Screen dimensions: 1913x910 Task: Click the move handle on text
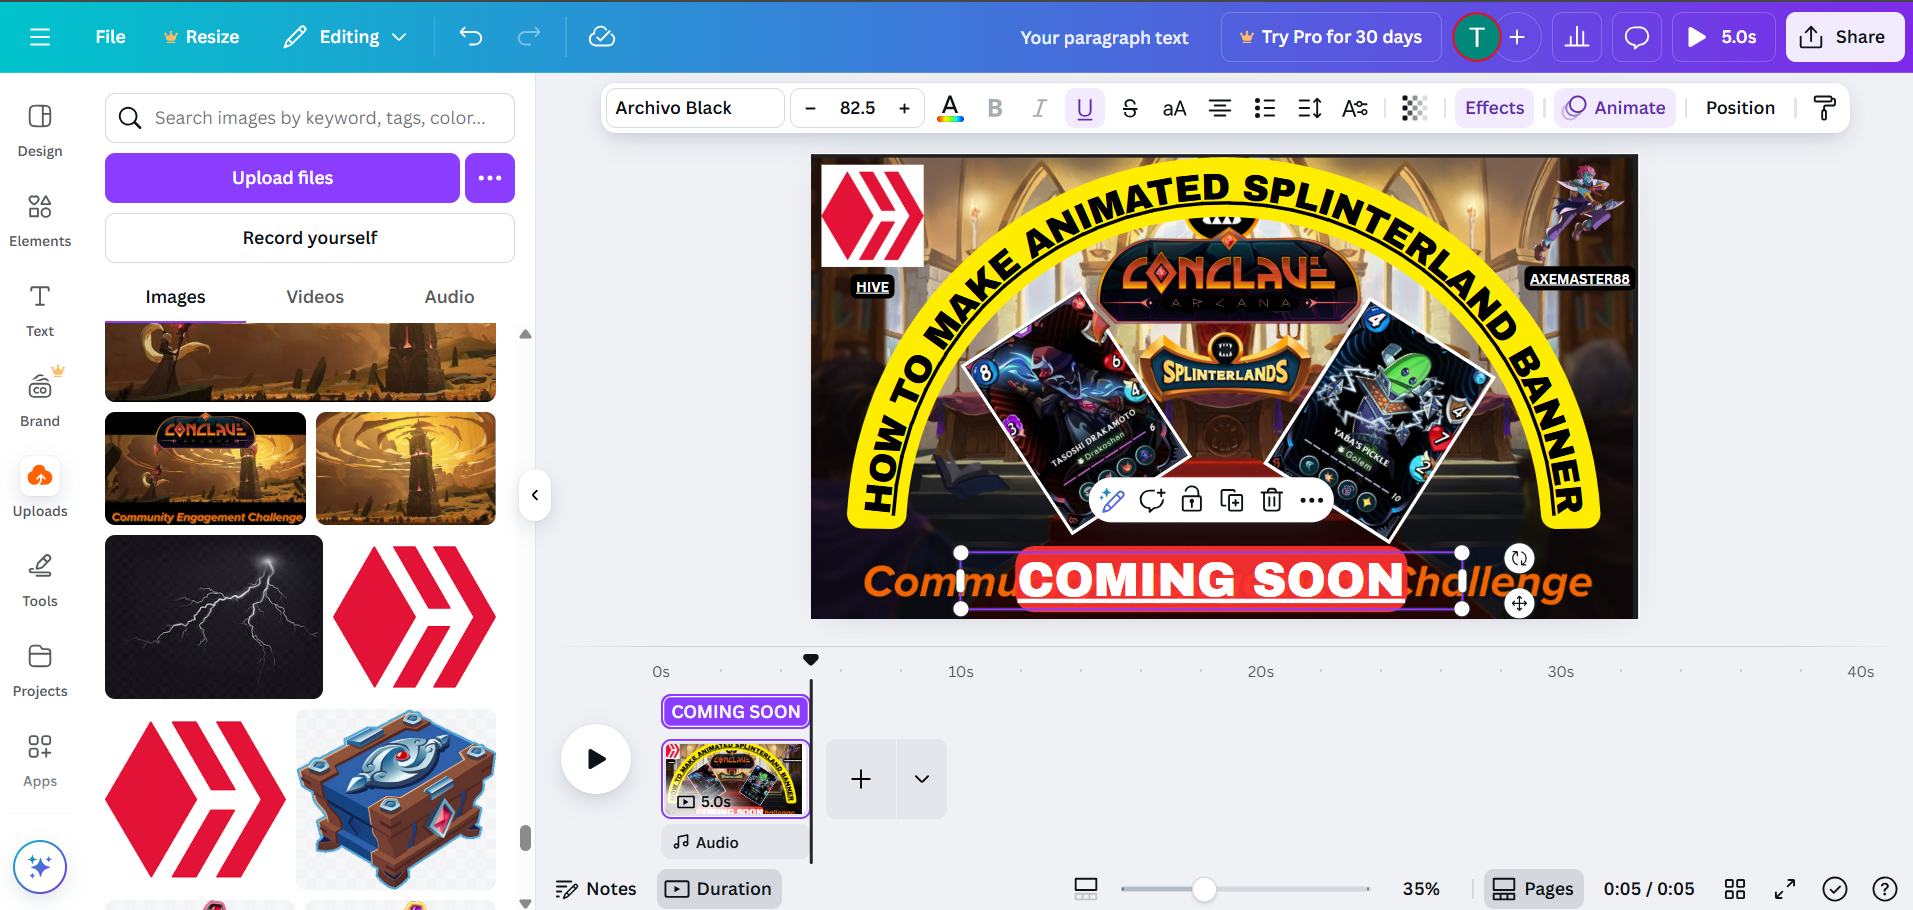[1519, 603]
